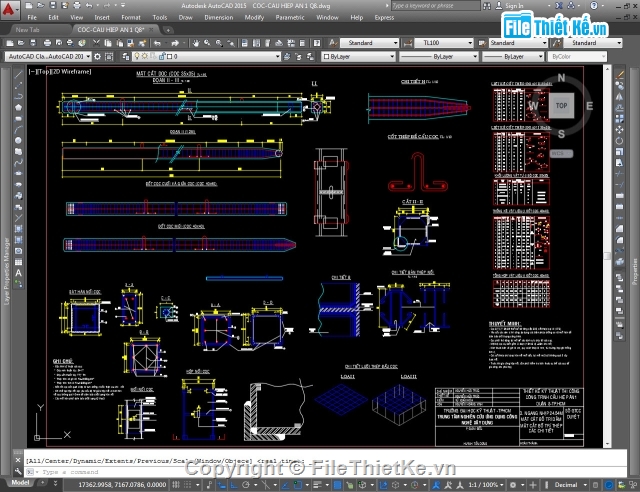Open the Decimal units dropdown in status bar
The image size is (640, 492).
click(570, 485)
